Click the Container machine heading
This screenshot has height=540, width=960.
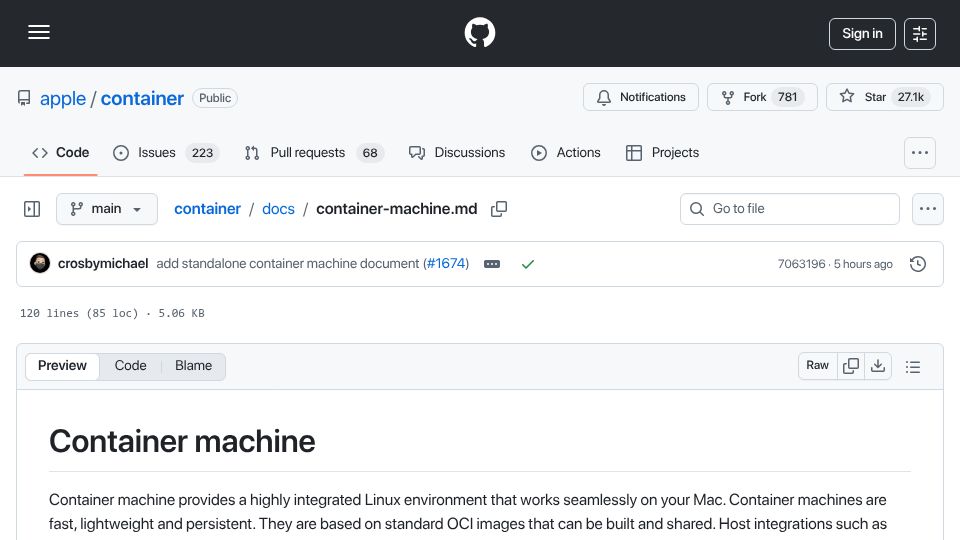(x=182, y=441)
